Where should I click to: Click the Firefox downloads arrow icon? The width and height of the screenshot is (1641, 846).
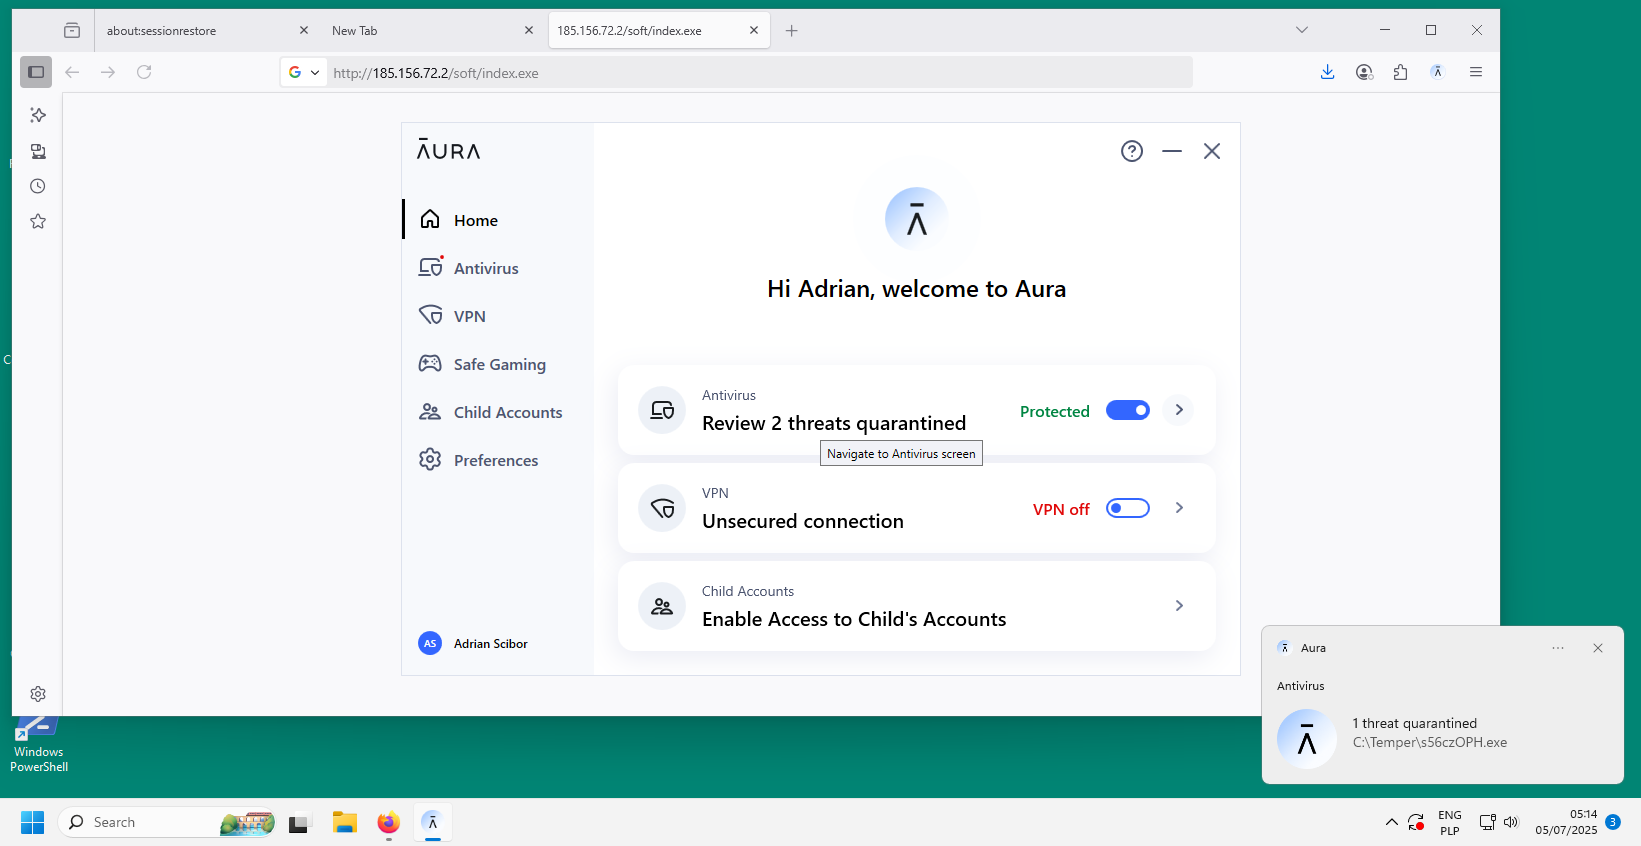[1327, 72]
